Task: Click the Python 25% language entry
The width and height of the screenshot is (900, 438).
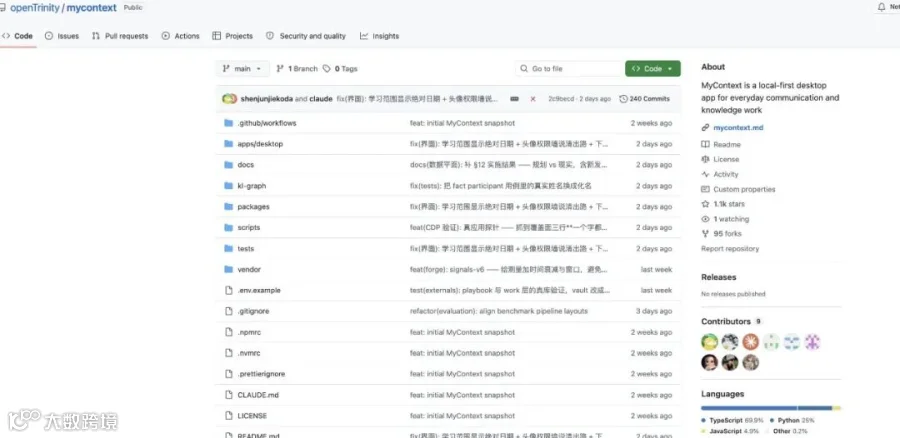Action: click(792, 421)
